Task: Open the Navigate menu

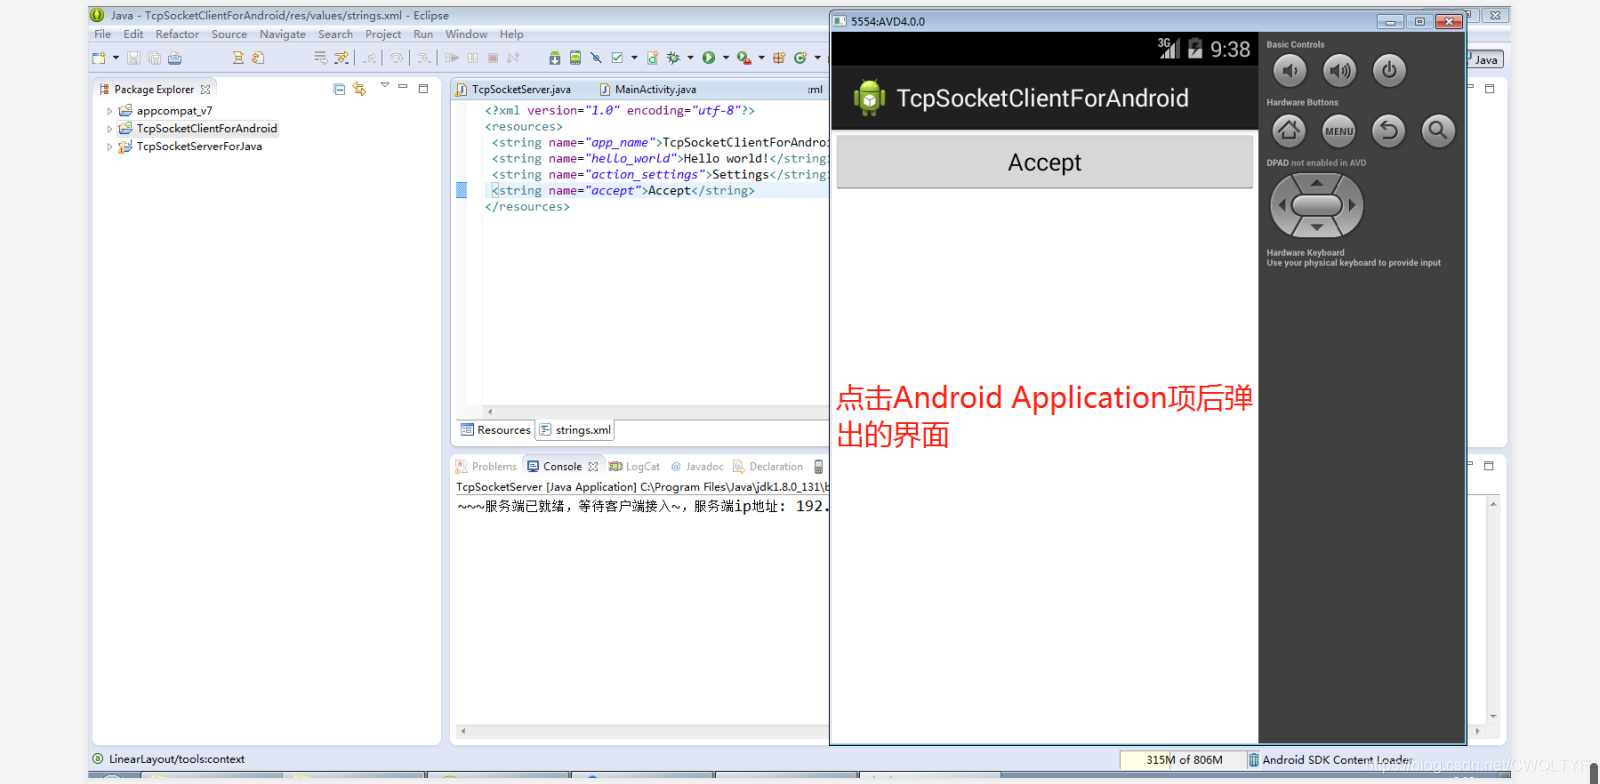Action: (x=283, y=34)
